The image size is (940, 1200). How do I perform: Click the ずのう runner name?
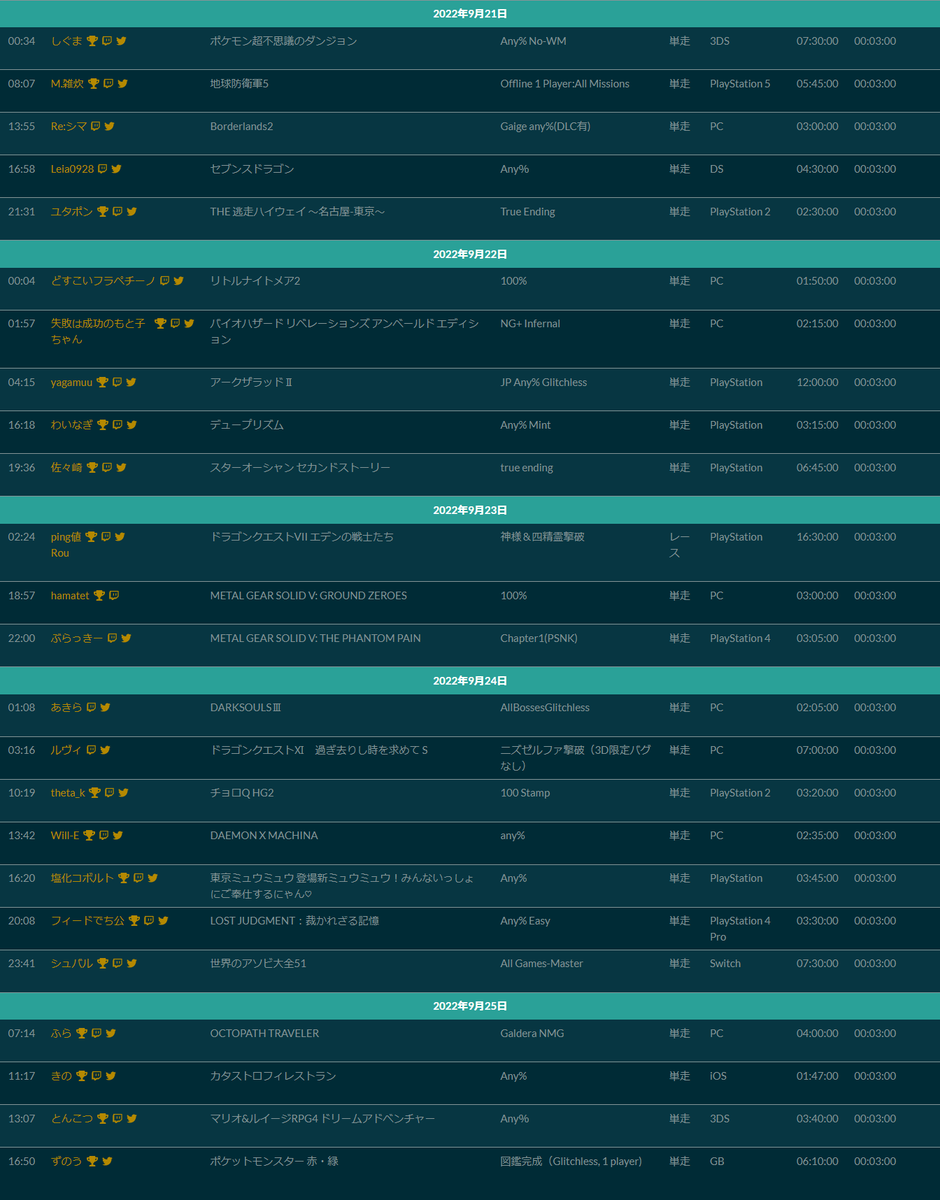pyautogui.click(x=67, y=1162)
